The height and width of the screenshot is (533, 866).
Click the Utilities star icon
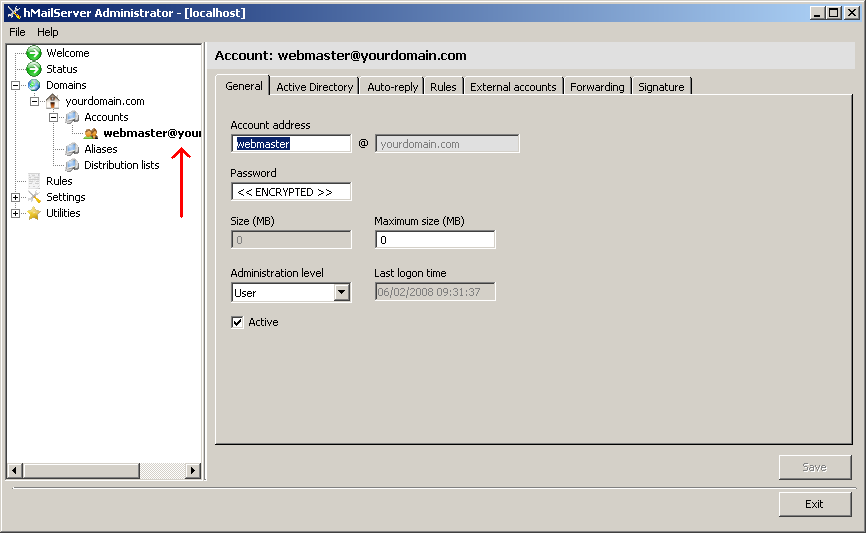click(x=34, y=213)
